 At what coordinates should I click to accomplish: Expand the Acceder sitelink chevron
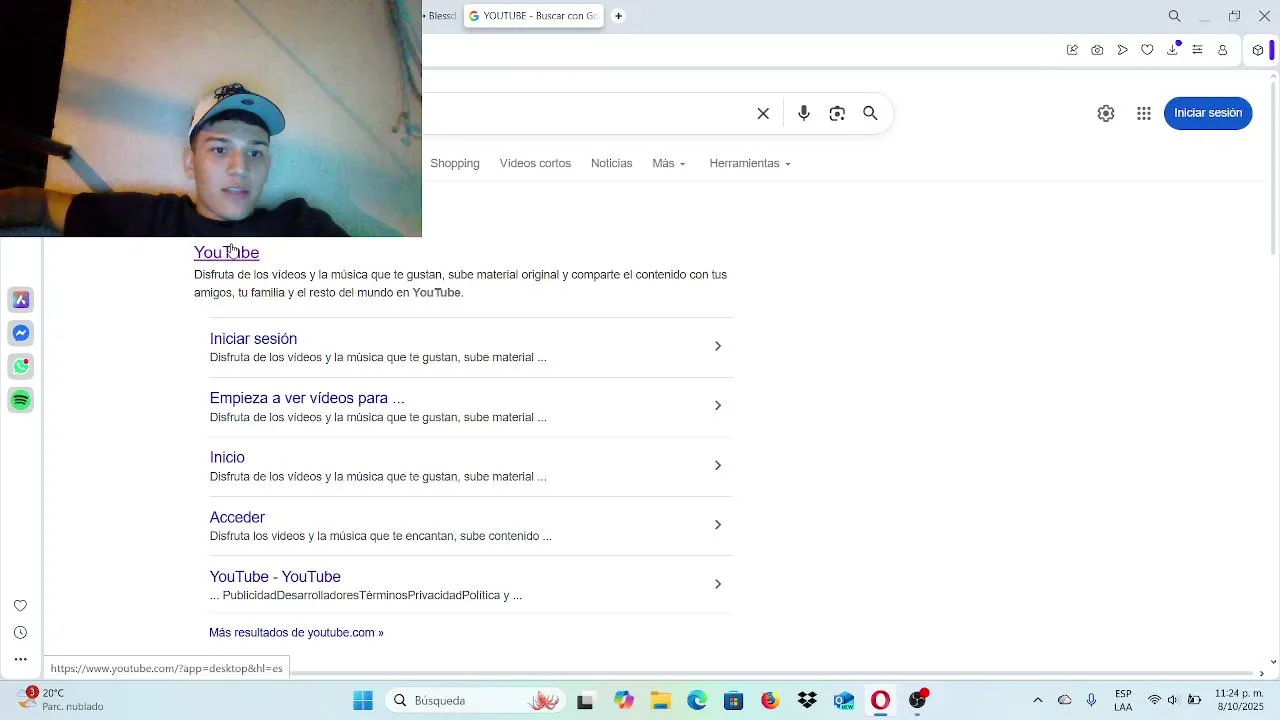click(717, 524)
